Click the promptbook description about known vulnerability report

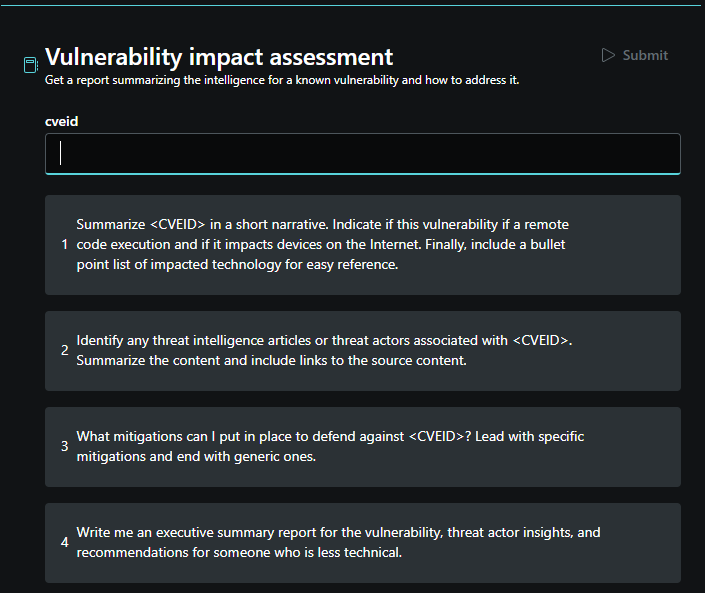click(282, 80)
